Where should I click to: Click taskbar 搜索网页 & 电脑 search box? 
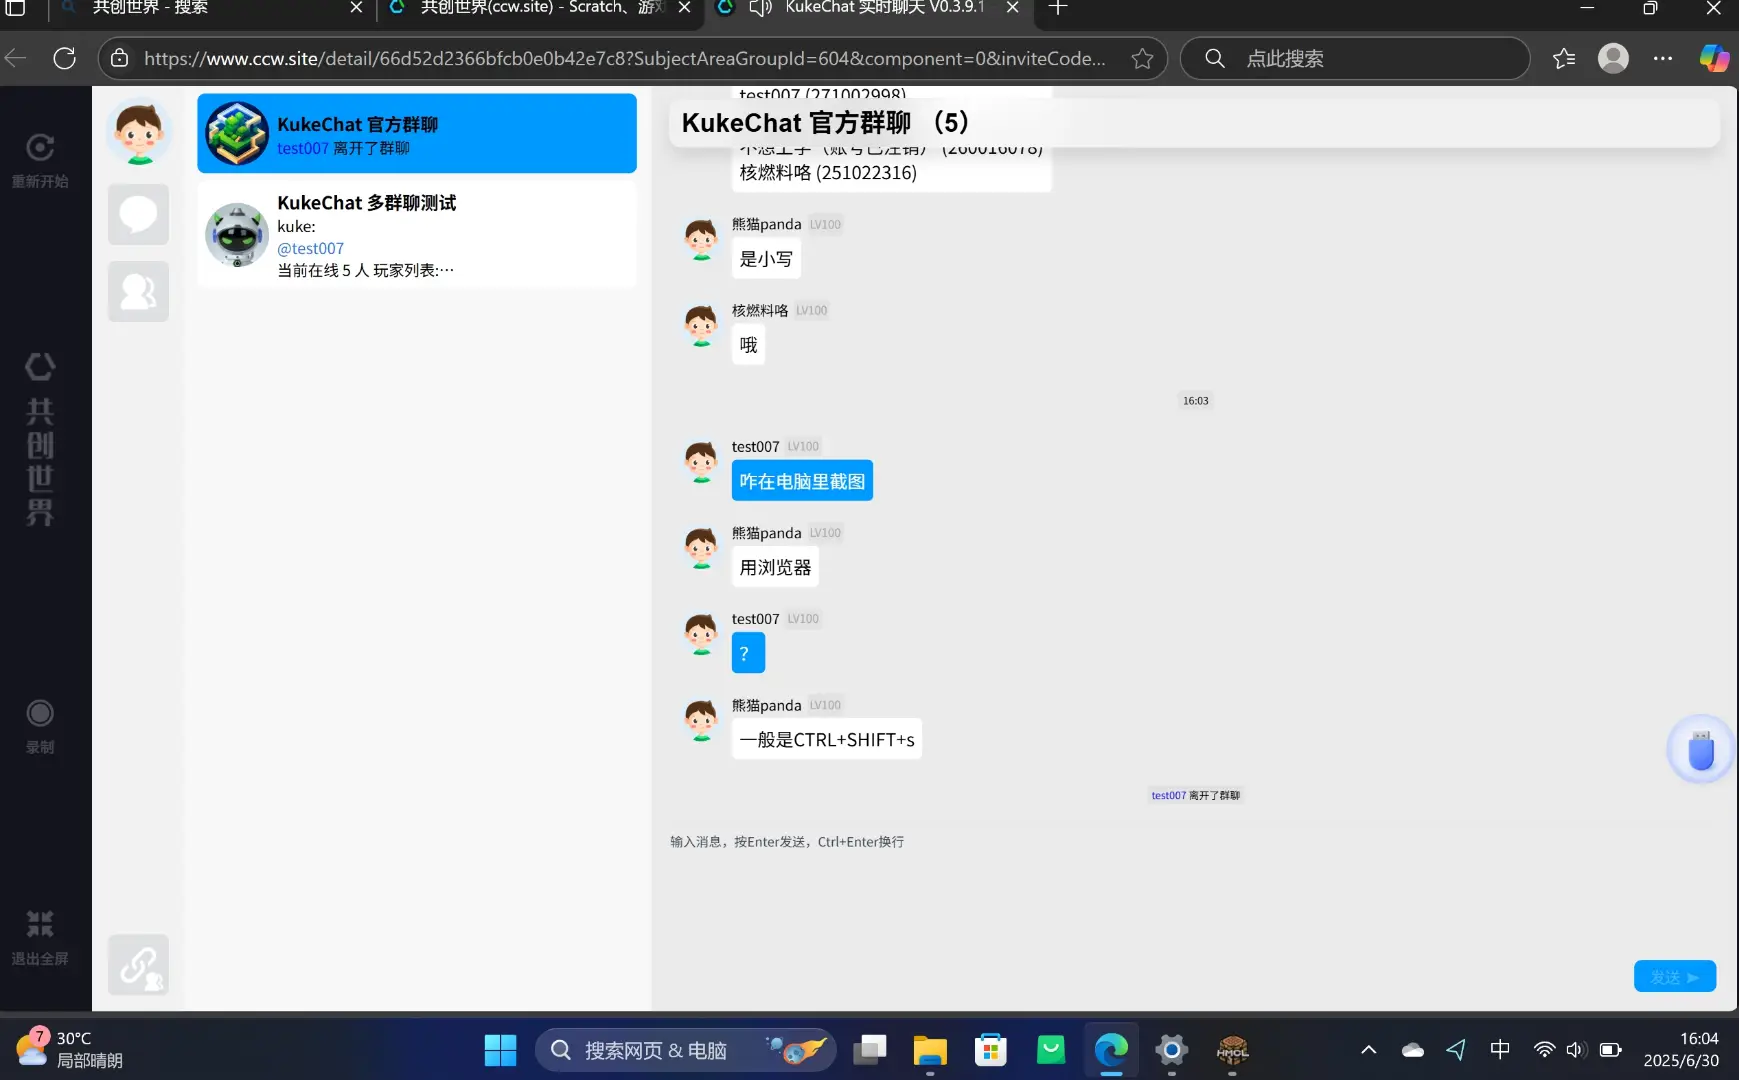(685, 1050)
